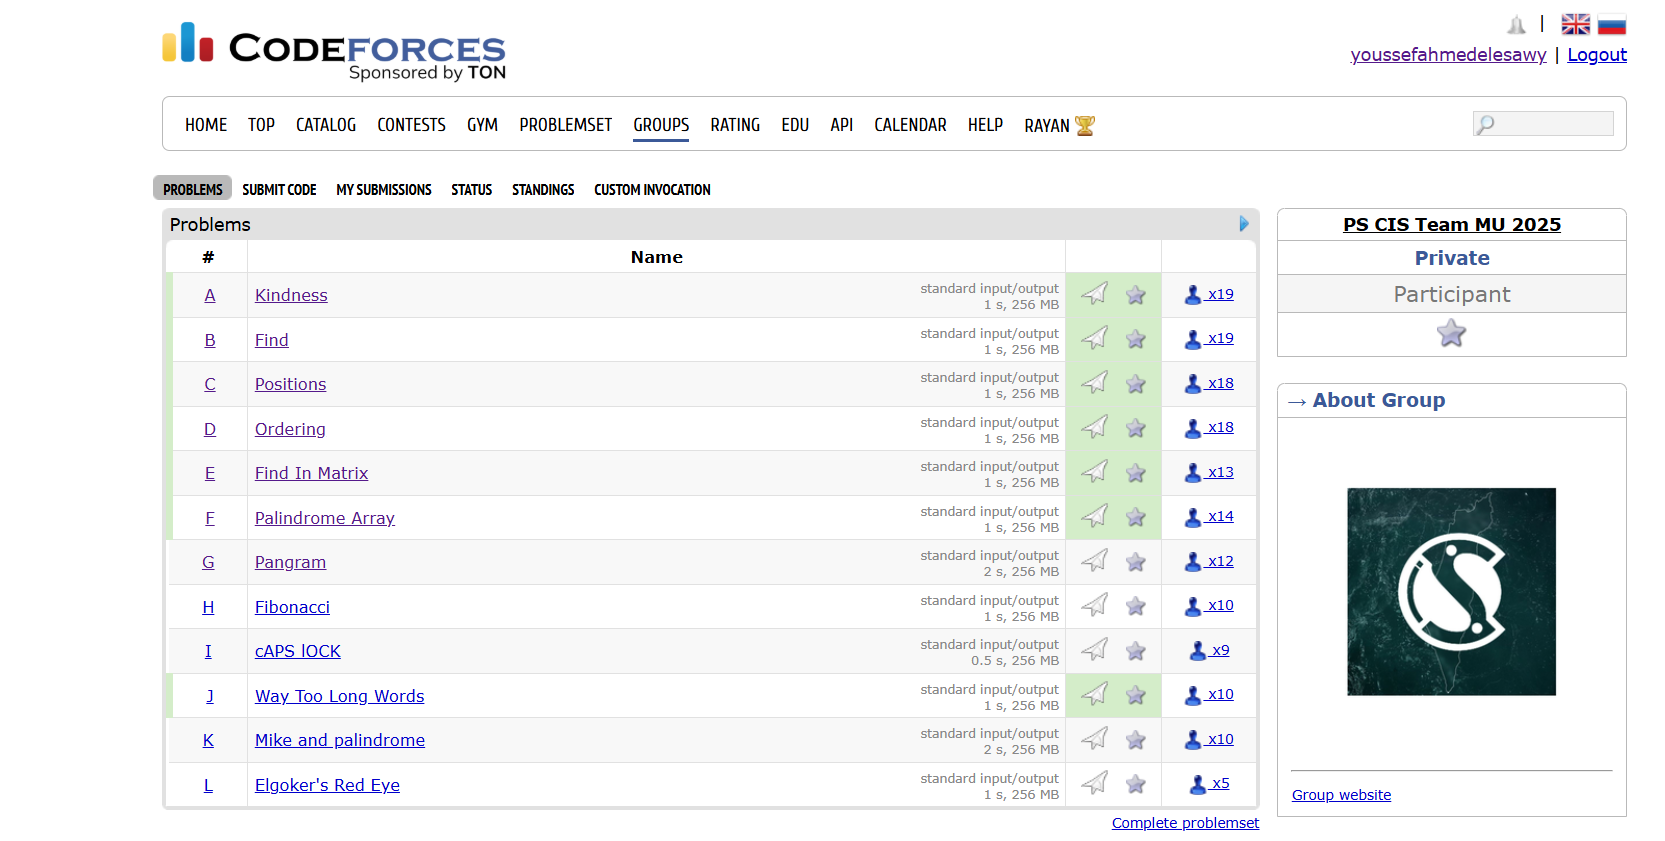Open the GROUPS menu item

[x=661, y=125]
